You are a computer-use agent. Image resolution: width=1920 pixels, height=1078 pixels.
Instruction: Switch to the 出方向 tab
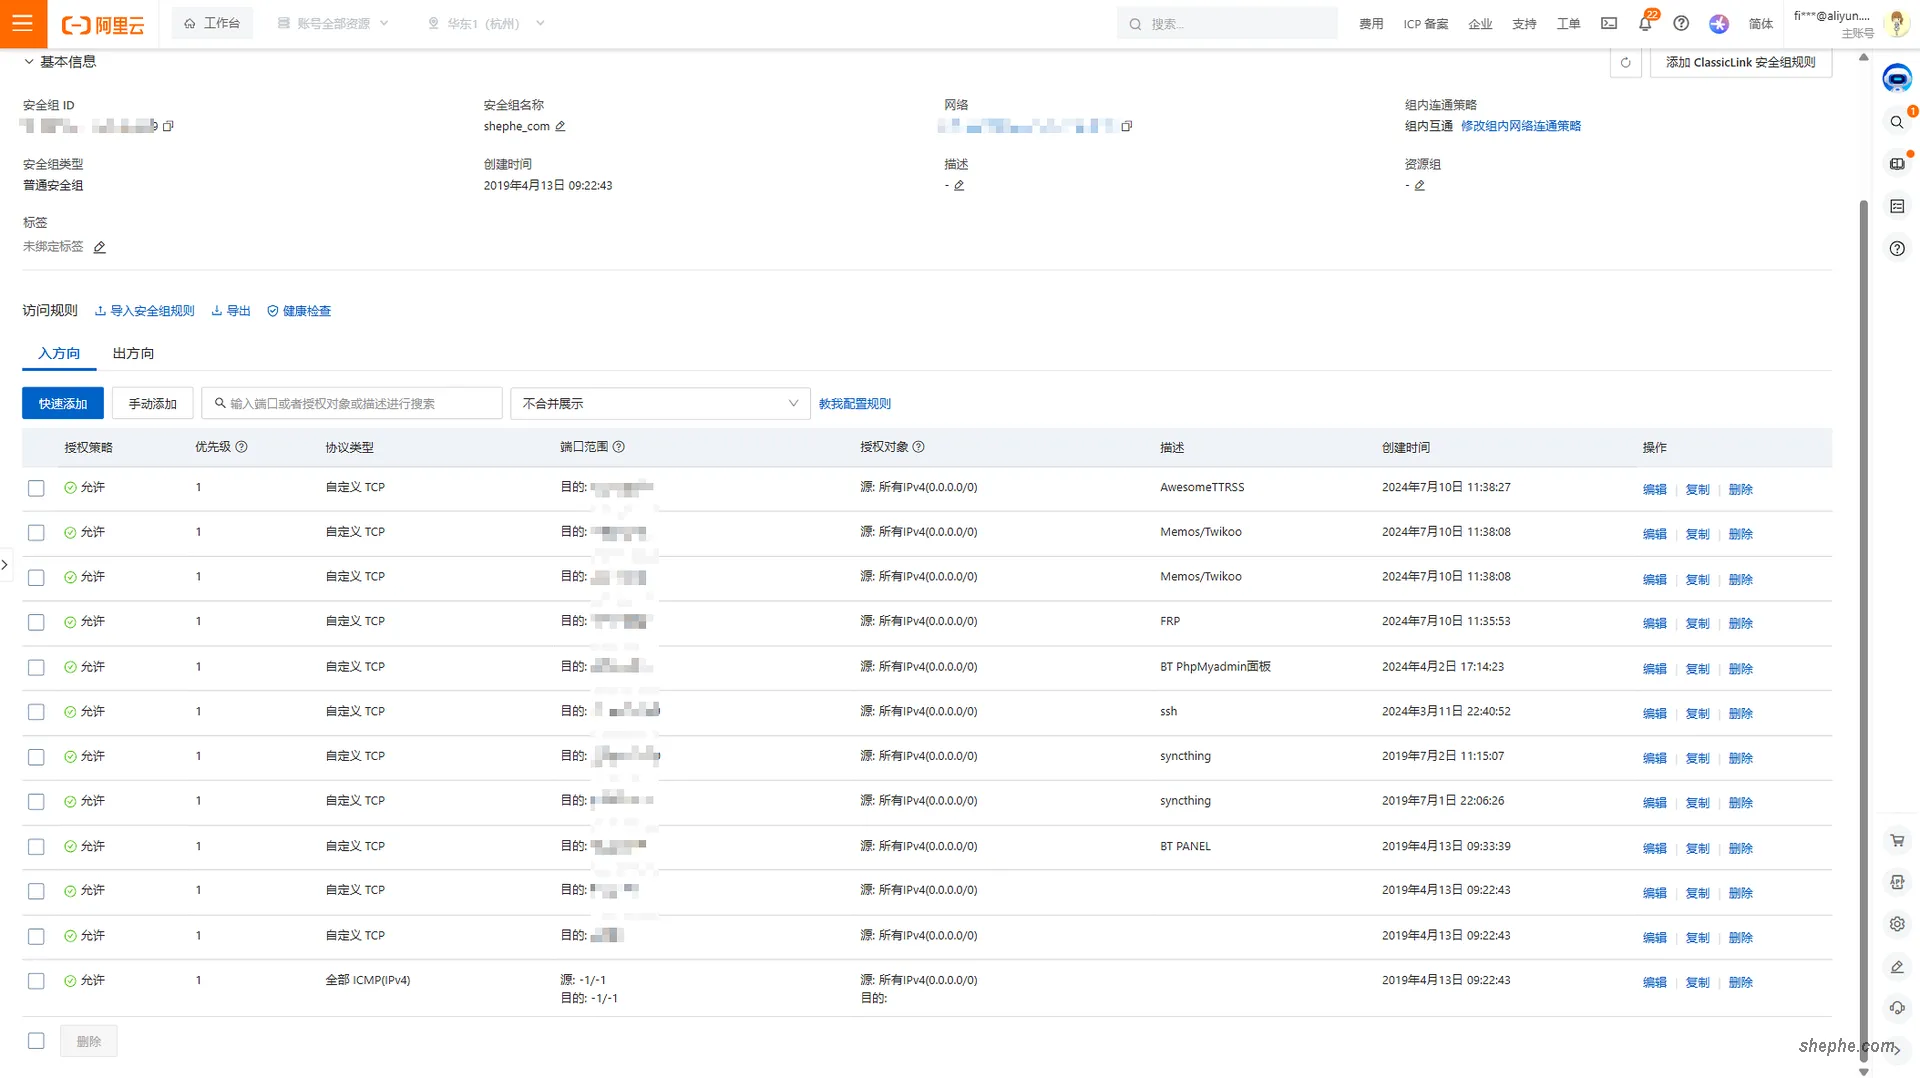(x=133, y=353)
